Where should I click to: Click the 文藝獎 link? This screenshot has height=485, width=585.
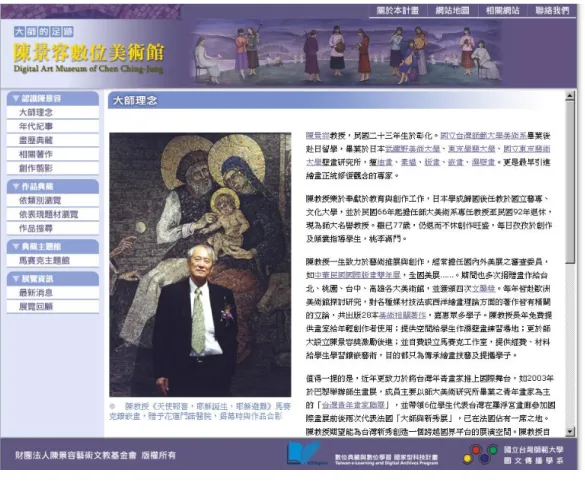[484, 288]
